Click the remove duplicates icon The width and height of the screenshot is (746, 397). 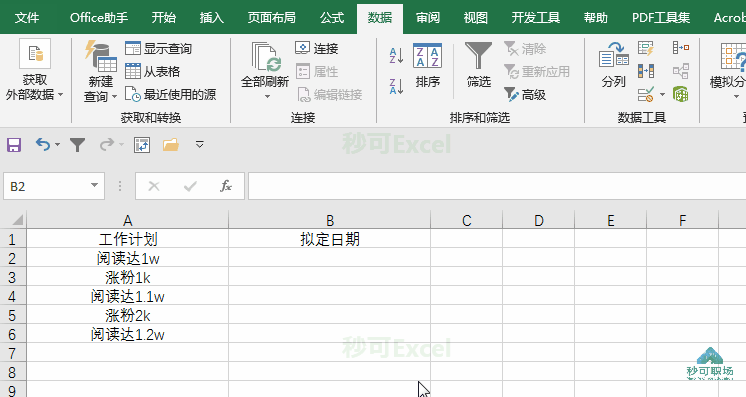(646, 71)
